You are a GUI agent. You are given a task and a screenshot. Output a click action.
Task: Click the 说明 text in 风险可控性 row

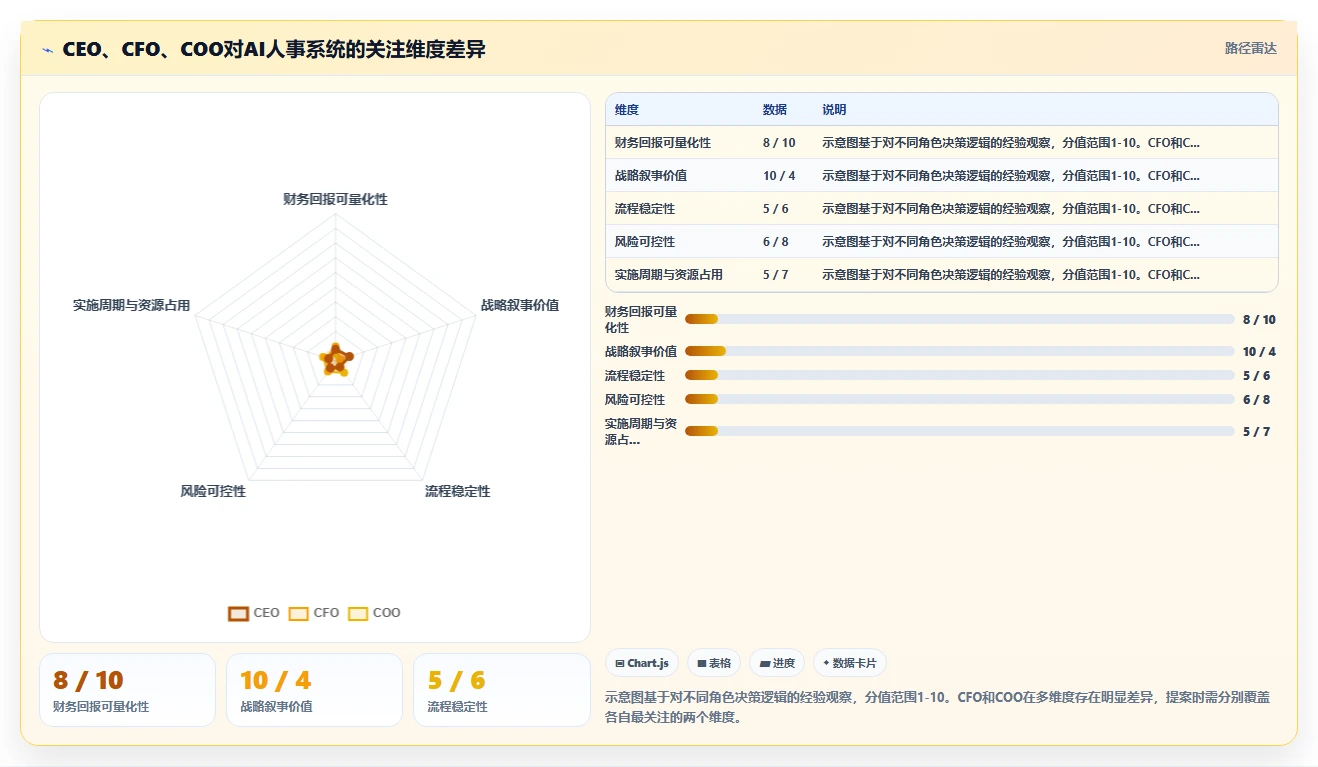pyautogui.click(x=1011, y=242)
